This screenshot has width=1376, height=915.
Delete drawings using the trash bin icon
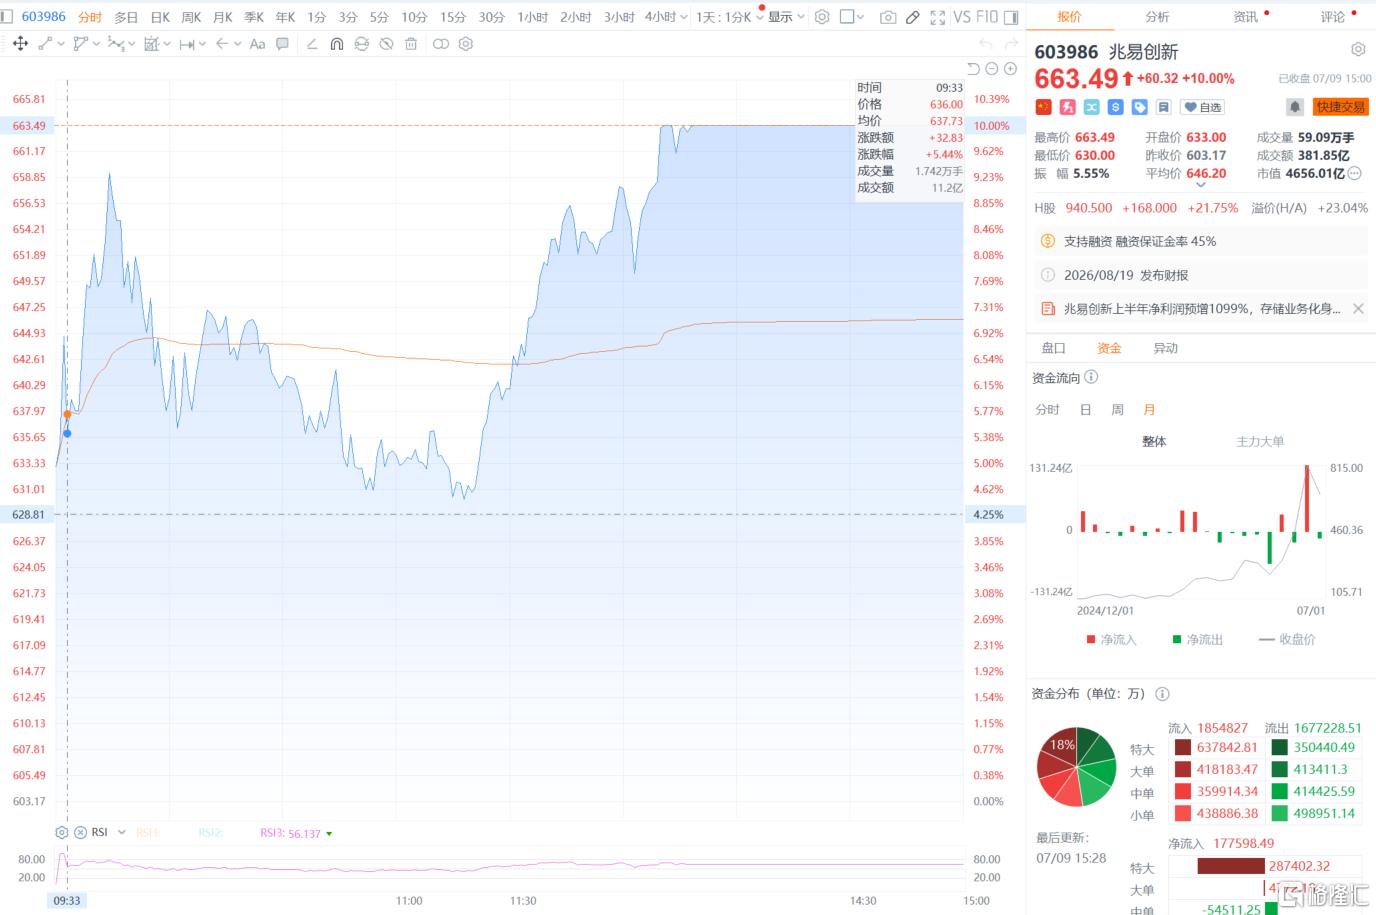click(411, 44)
